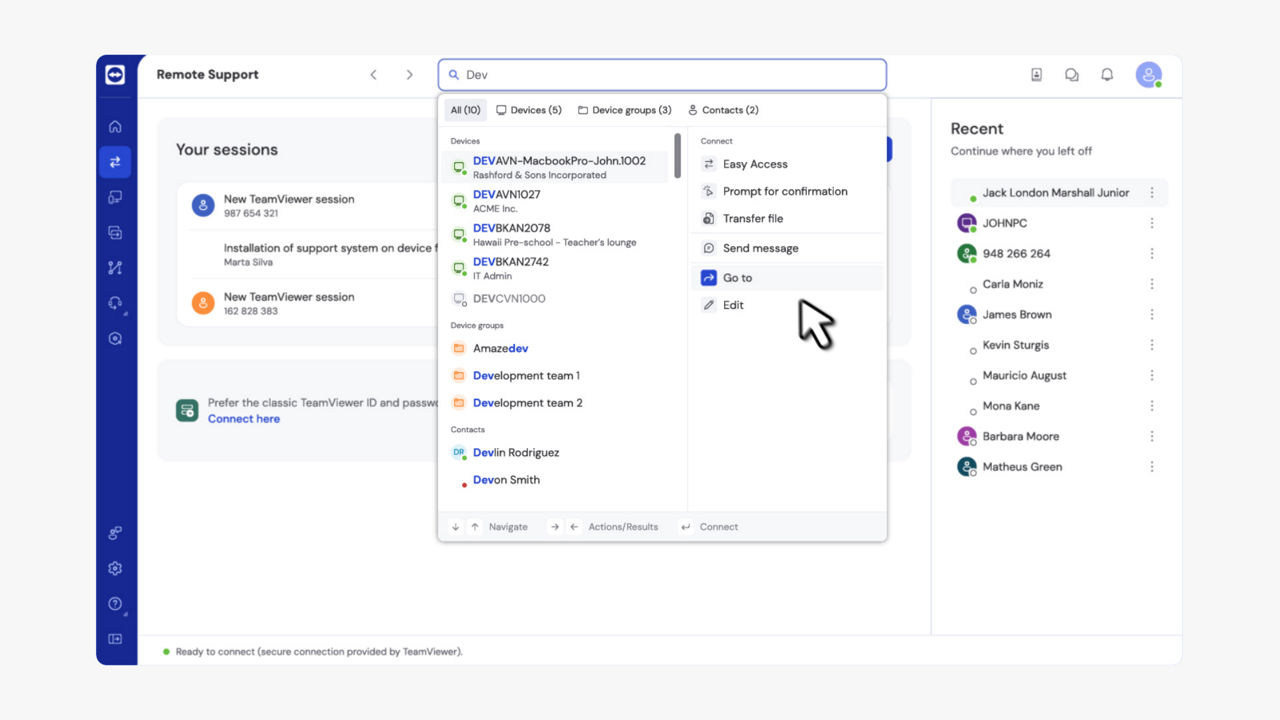Open Marta Silva installation session

(314, 255)
